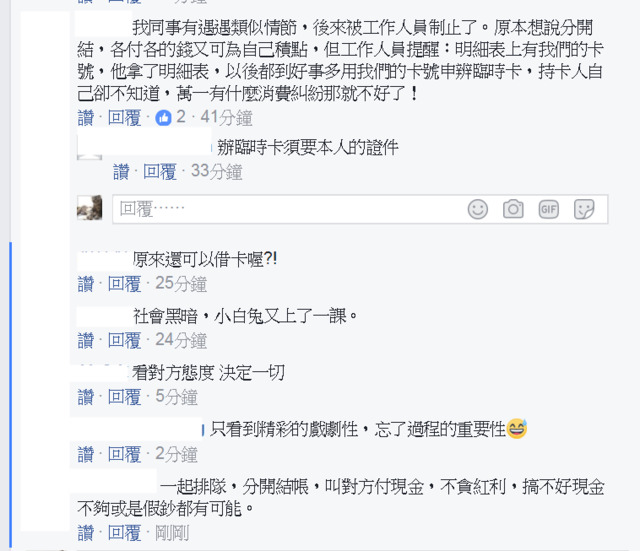Reply to the comment posted 41分鐘 ago

click(124, 118)
